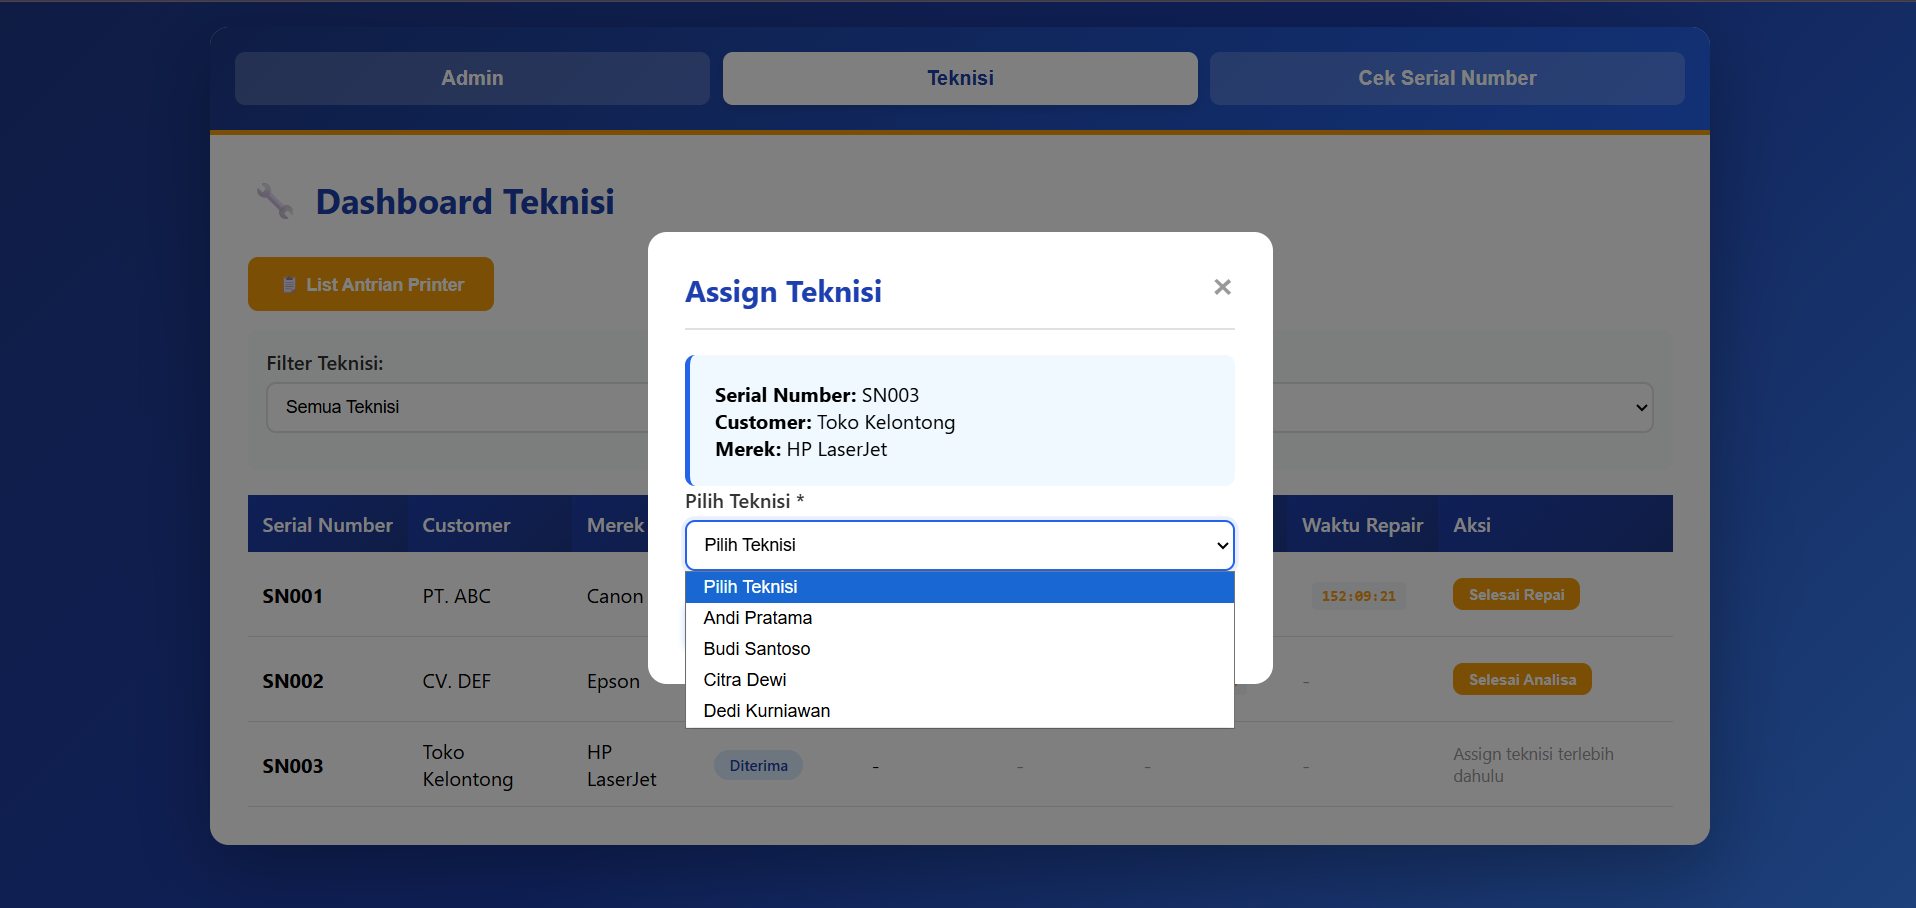Click the 152:09:21 repair timer badge
Image resolution: width=1916 pixels, height=908 pixels.
click(1358, 596)
